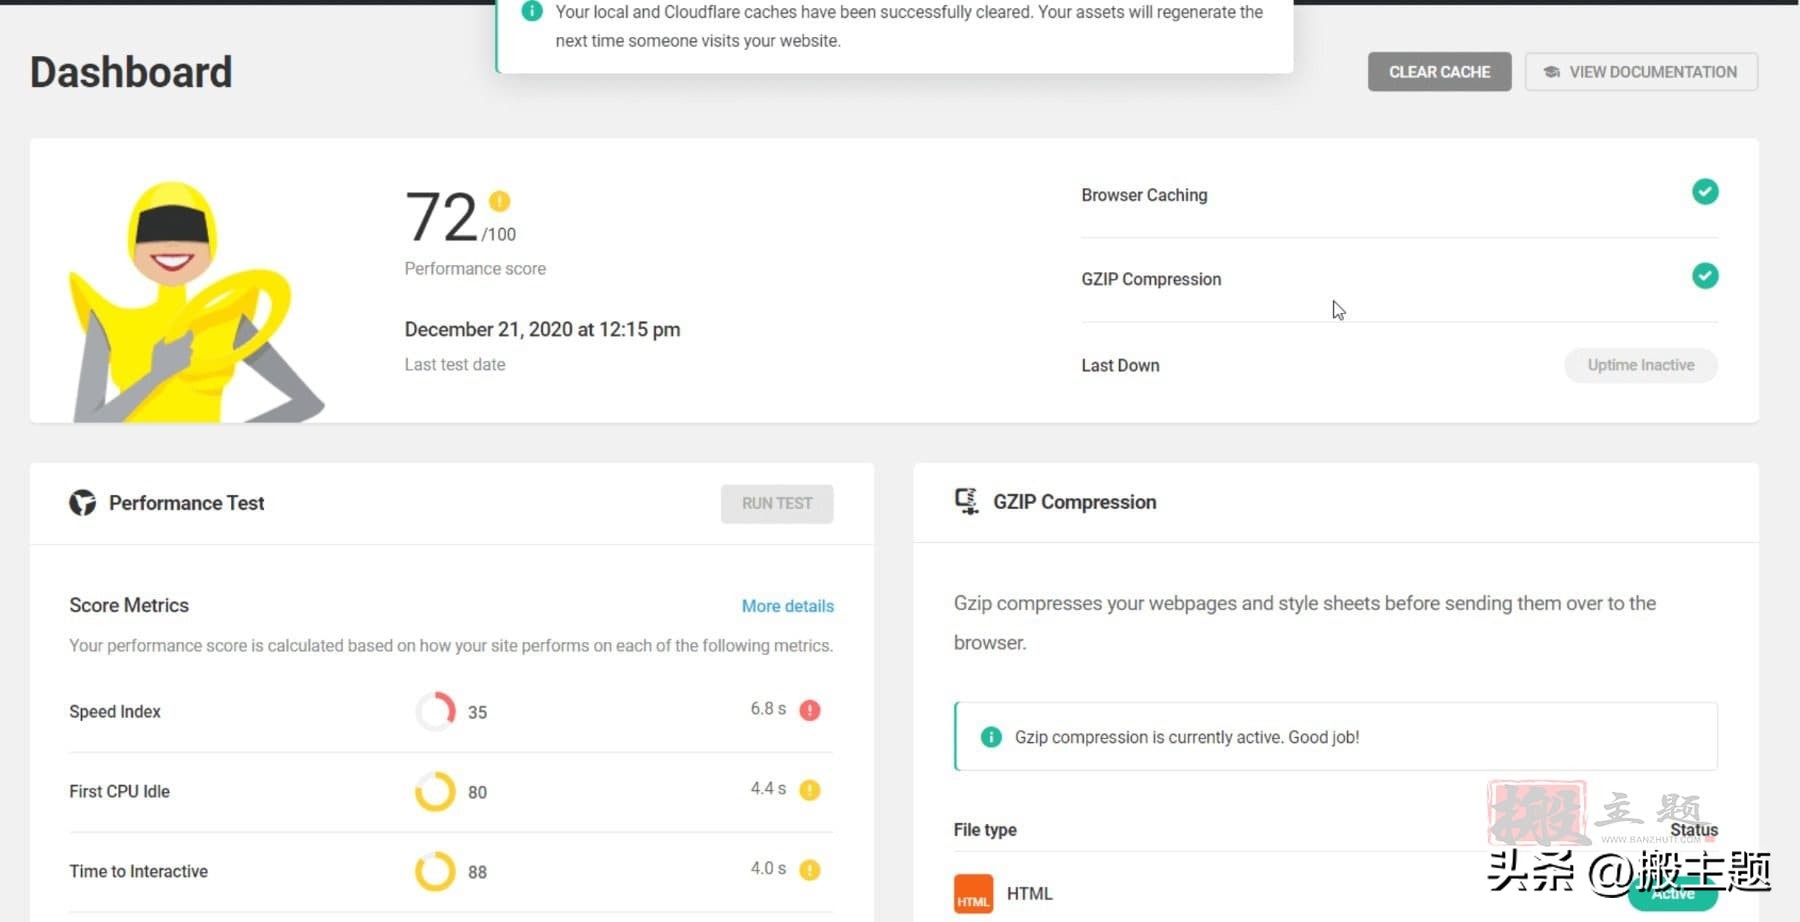Click the Speed Index score ring
The height and width of the screenshot is (922, 1800).
[x=435, y=711]
